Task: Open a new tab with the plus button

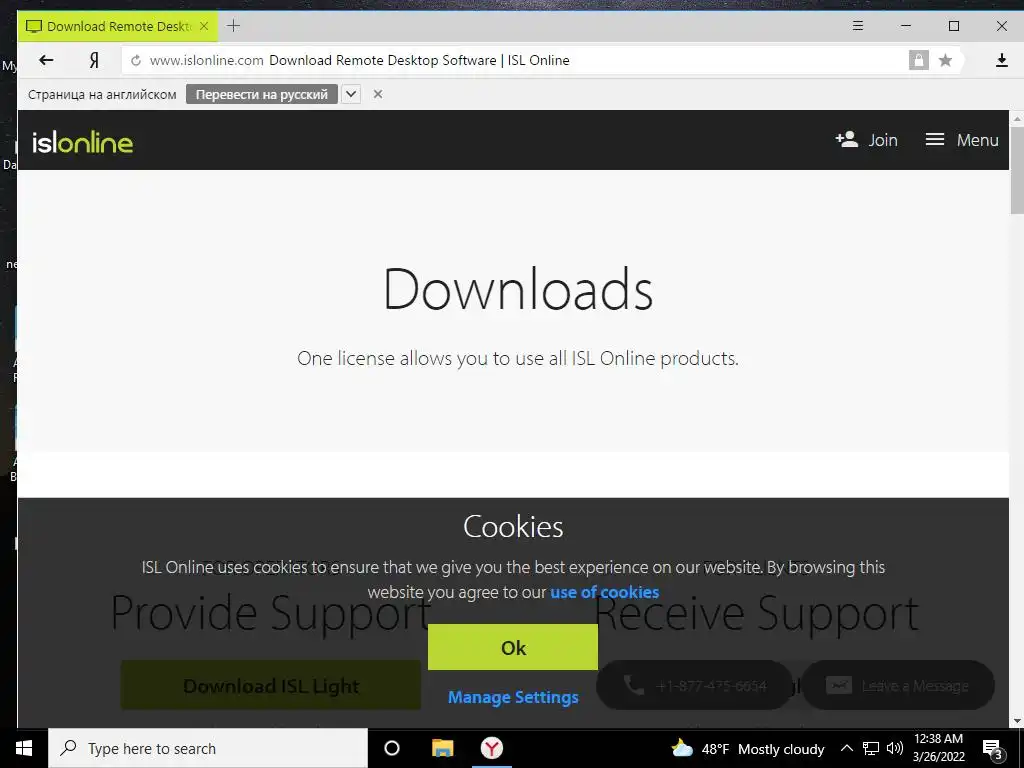Action: click(233, 26)
